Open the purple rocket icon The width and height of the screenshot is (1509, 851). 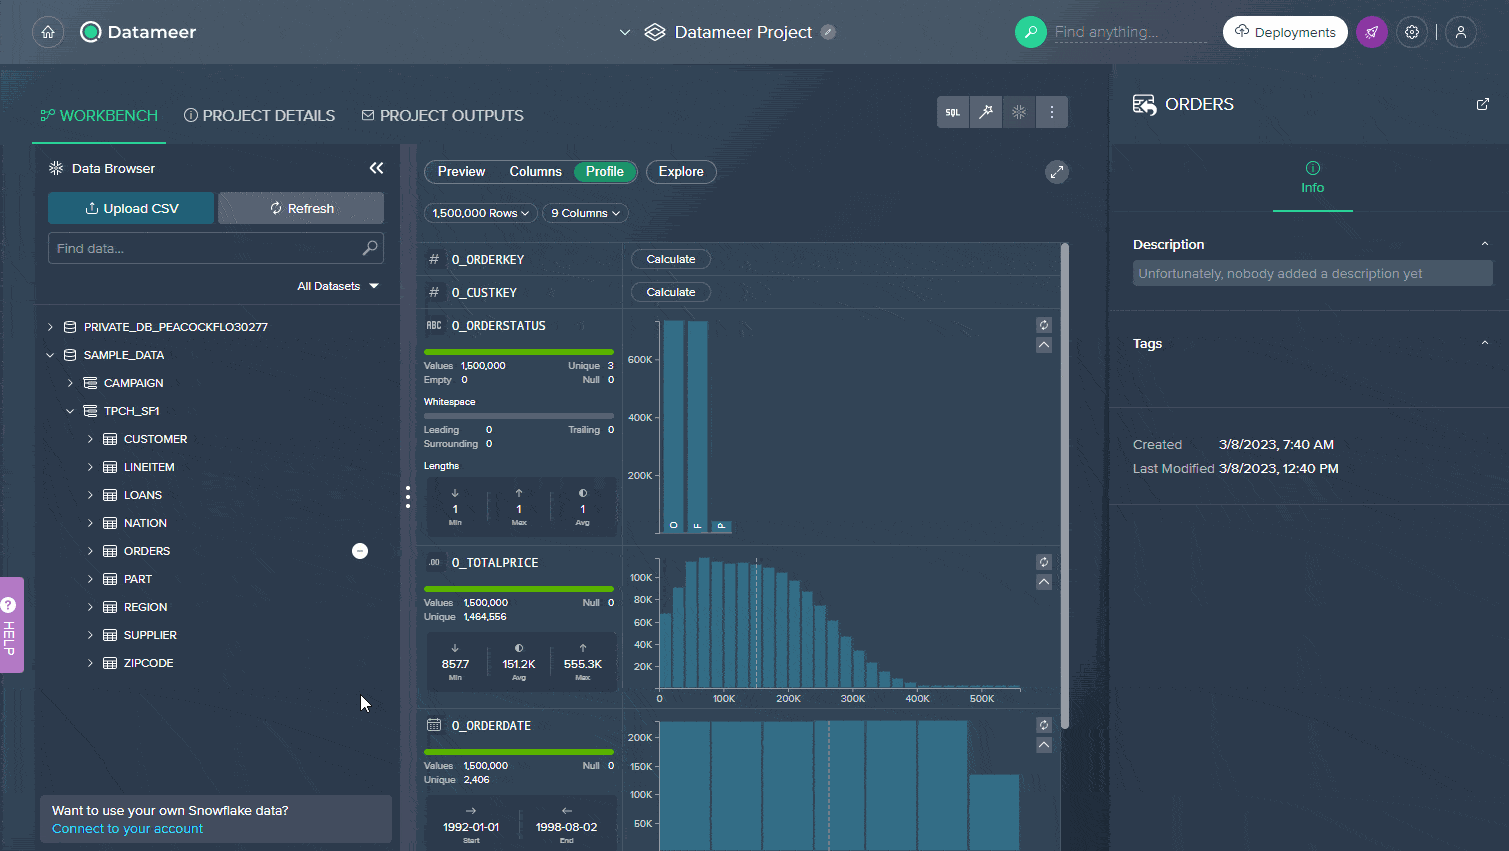(1372, 32)
